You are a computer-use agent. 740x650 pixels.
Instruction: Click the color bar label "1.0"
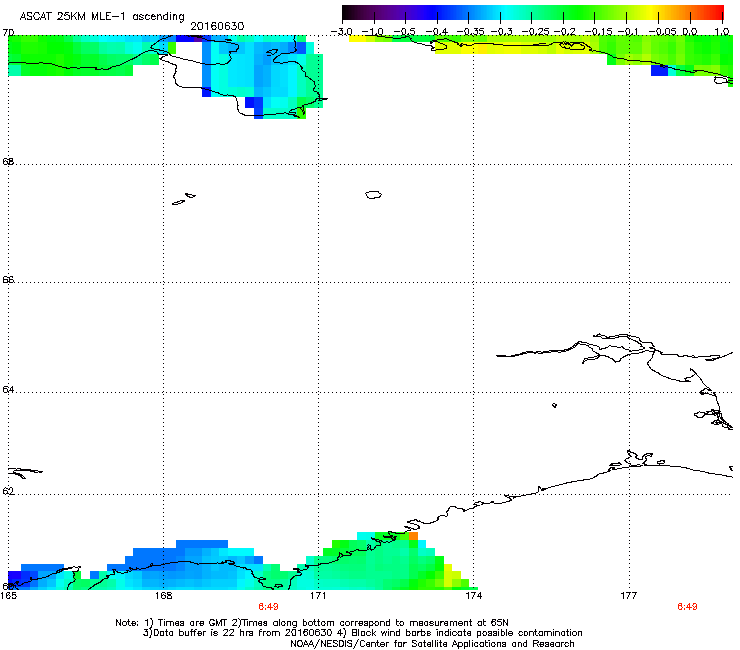click(722, 32)
